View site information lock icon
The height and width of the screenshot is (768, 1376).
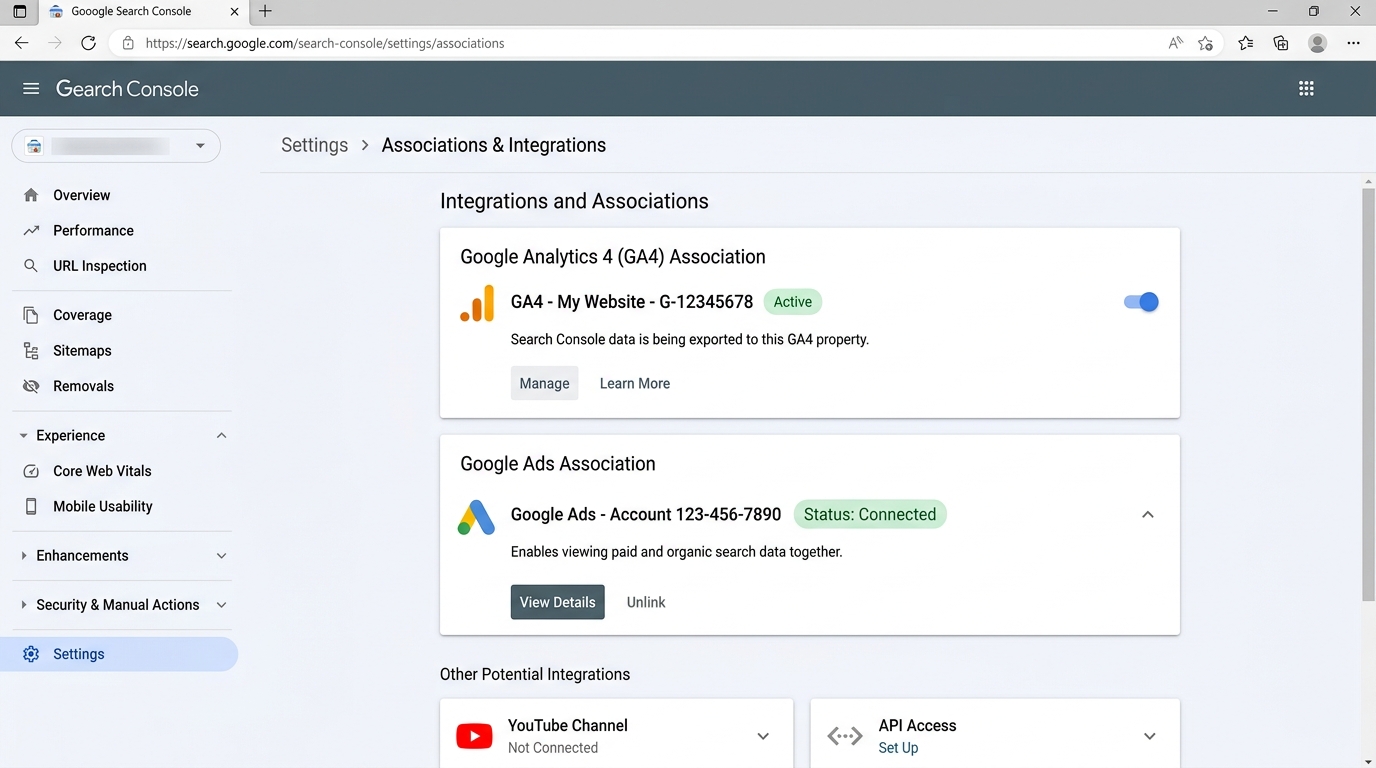(x=128, y=43)
